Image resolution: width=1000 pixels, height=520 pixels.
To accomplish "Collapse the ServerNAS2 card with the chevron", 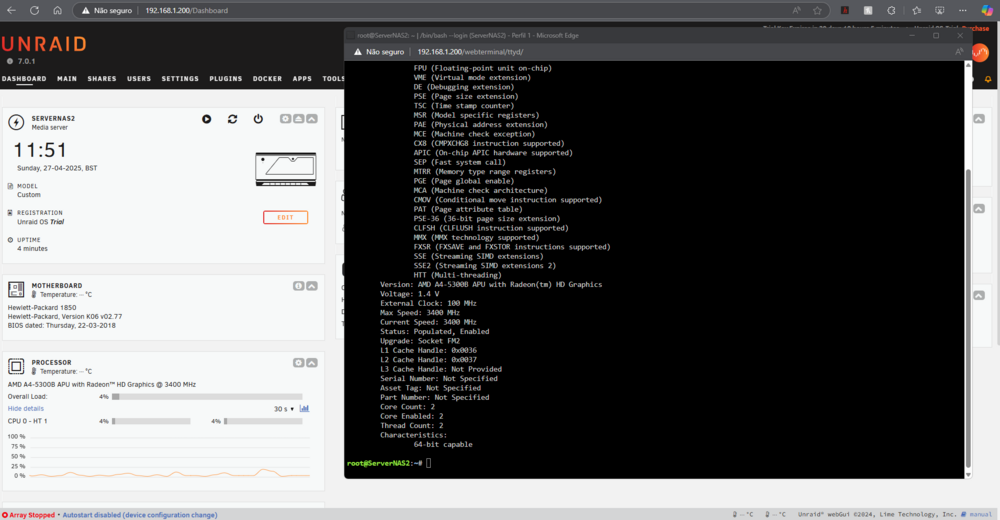I will (x=312, y=119).
